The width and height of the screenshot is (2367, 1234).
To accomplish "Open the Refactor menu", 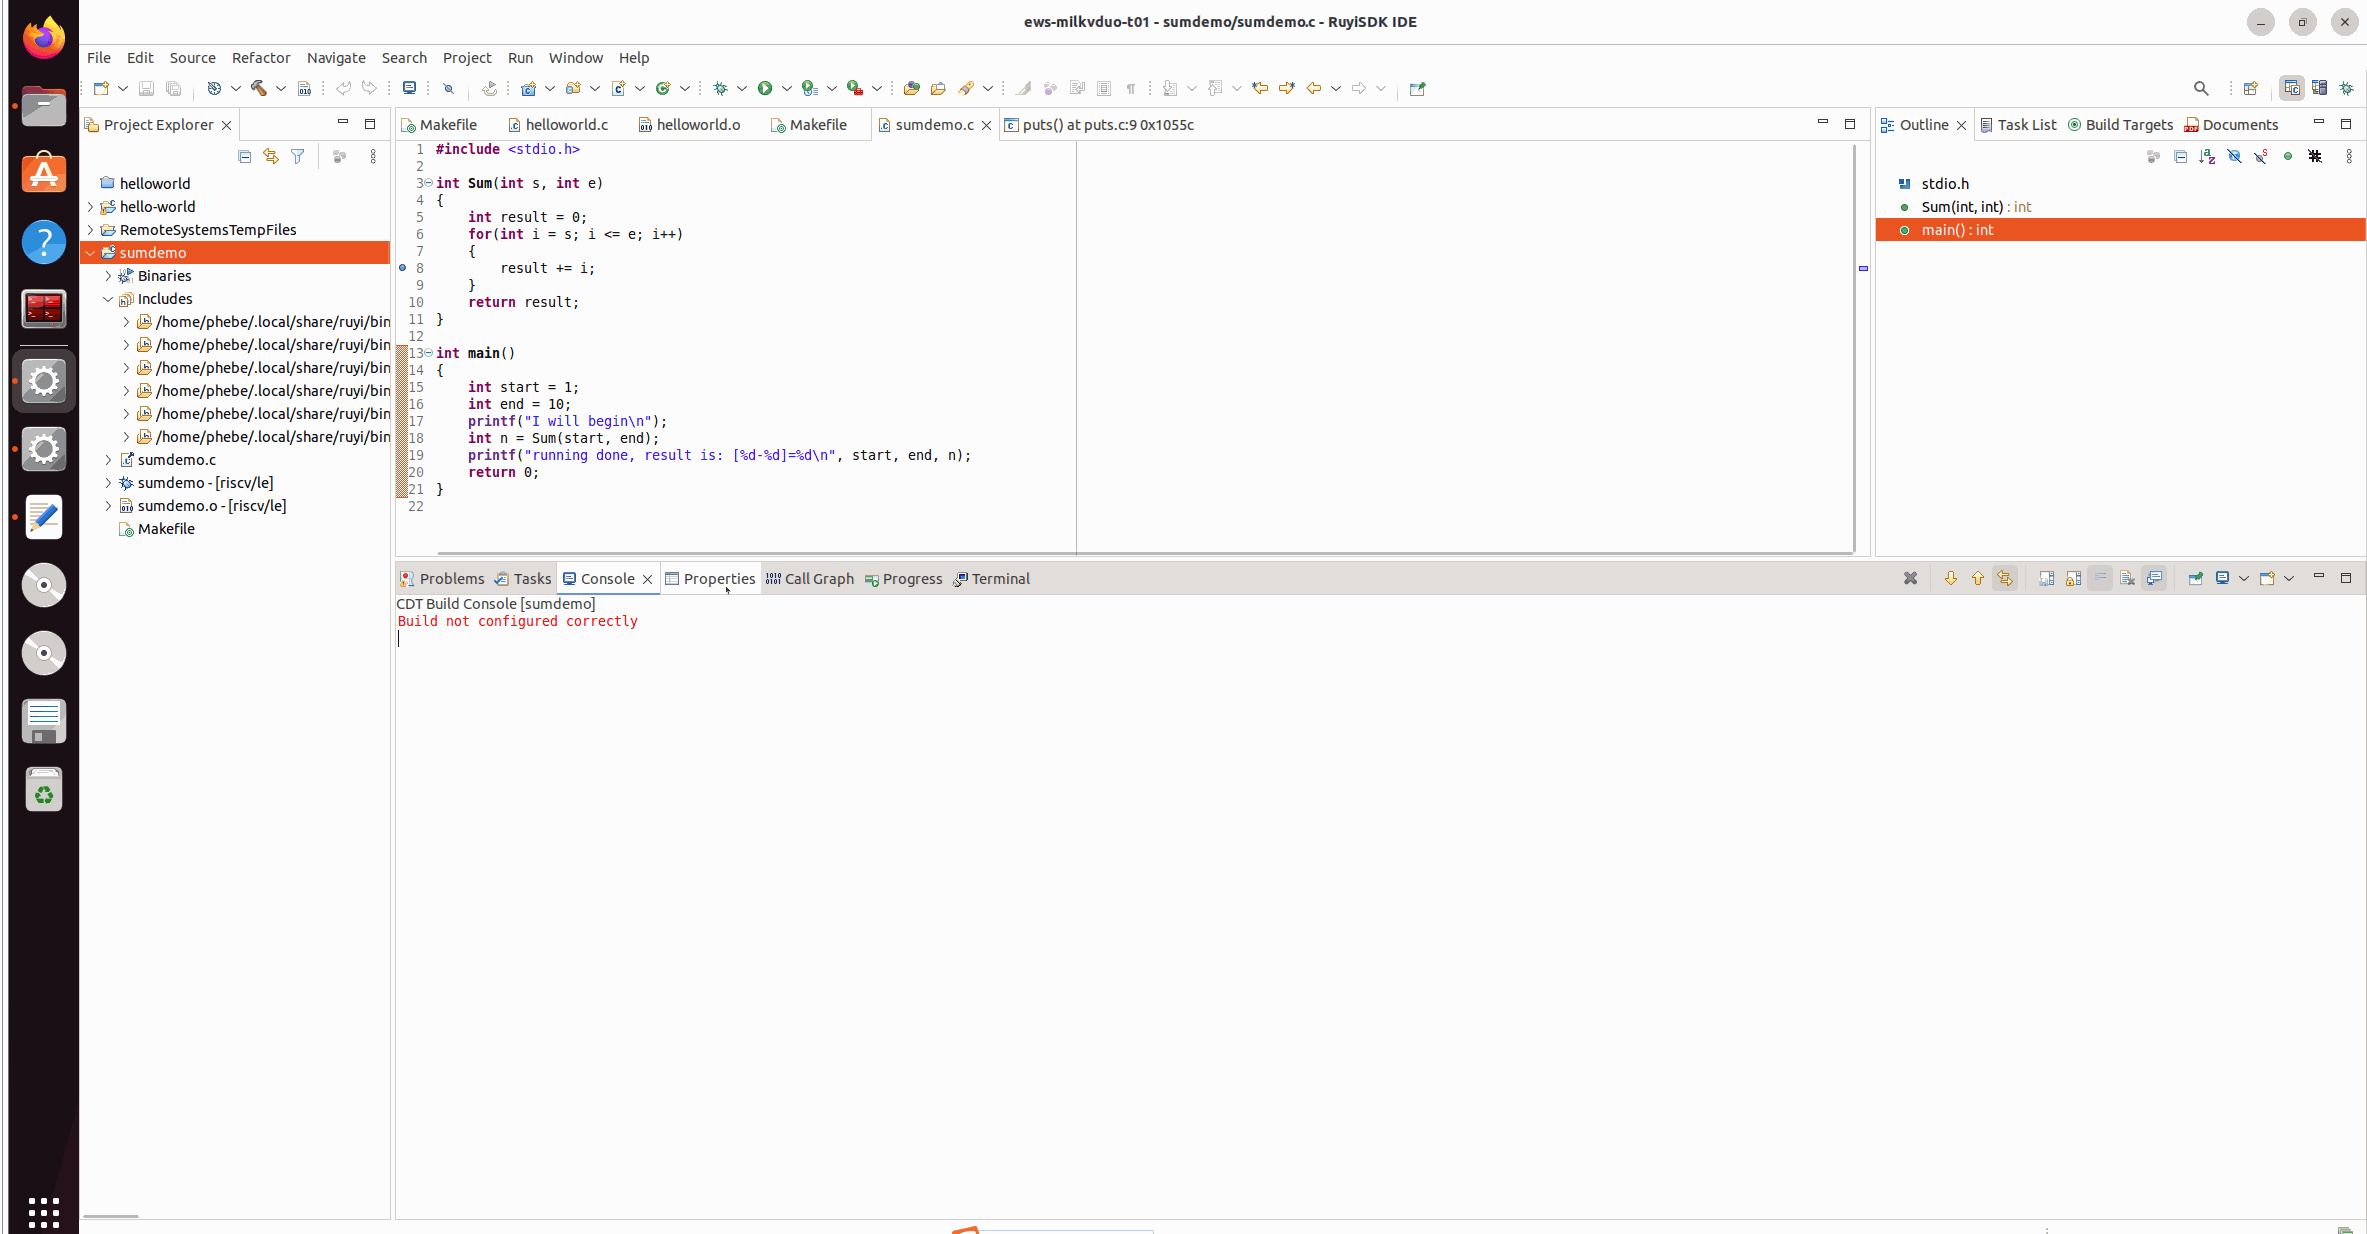I will click(x=260, y=57).
